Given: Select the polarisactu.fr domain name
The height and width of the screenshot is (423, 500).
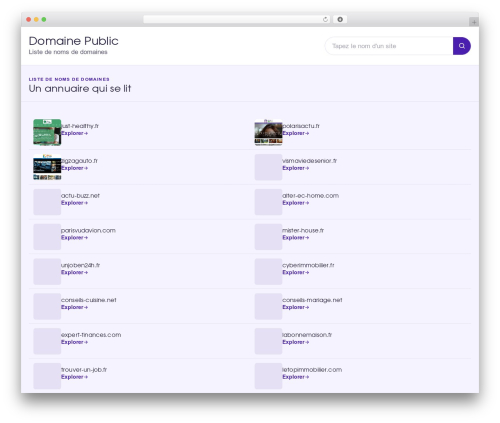Looking at the screenshot, I should (x=301, y=126).
